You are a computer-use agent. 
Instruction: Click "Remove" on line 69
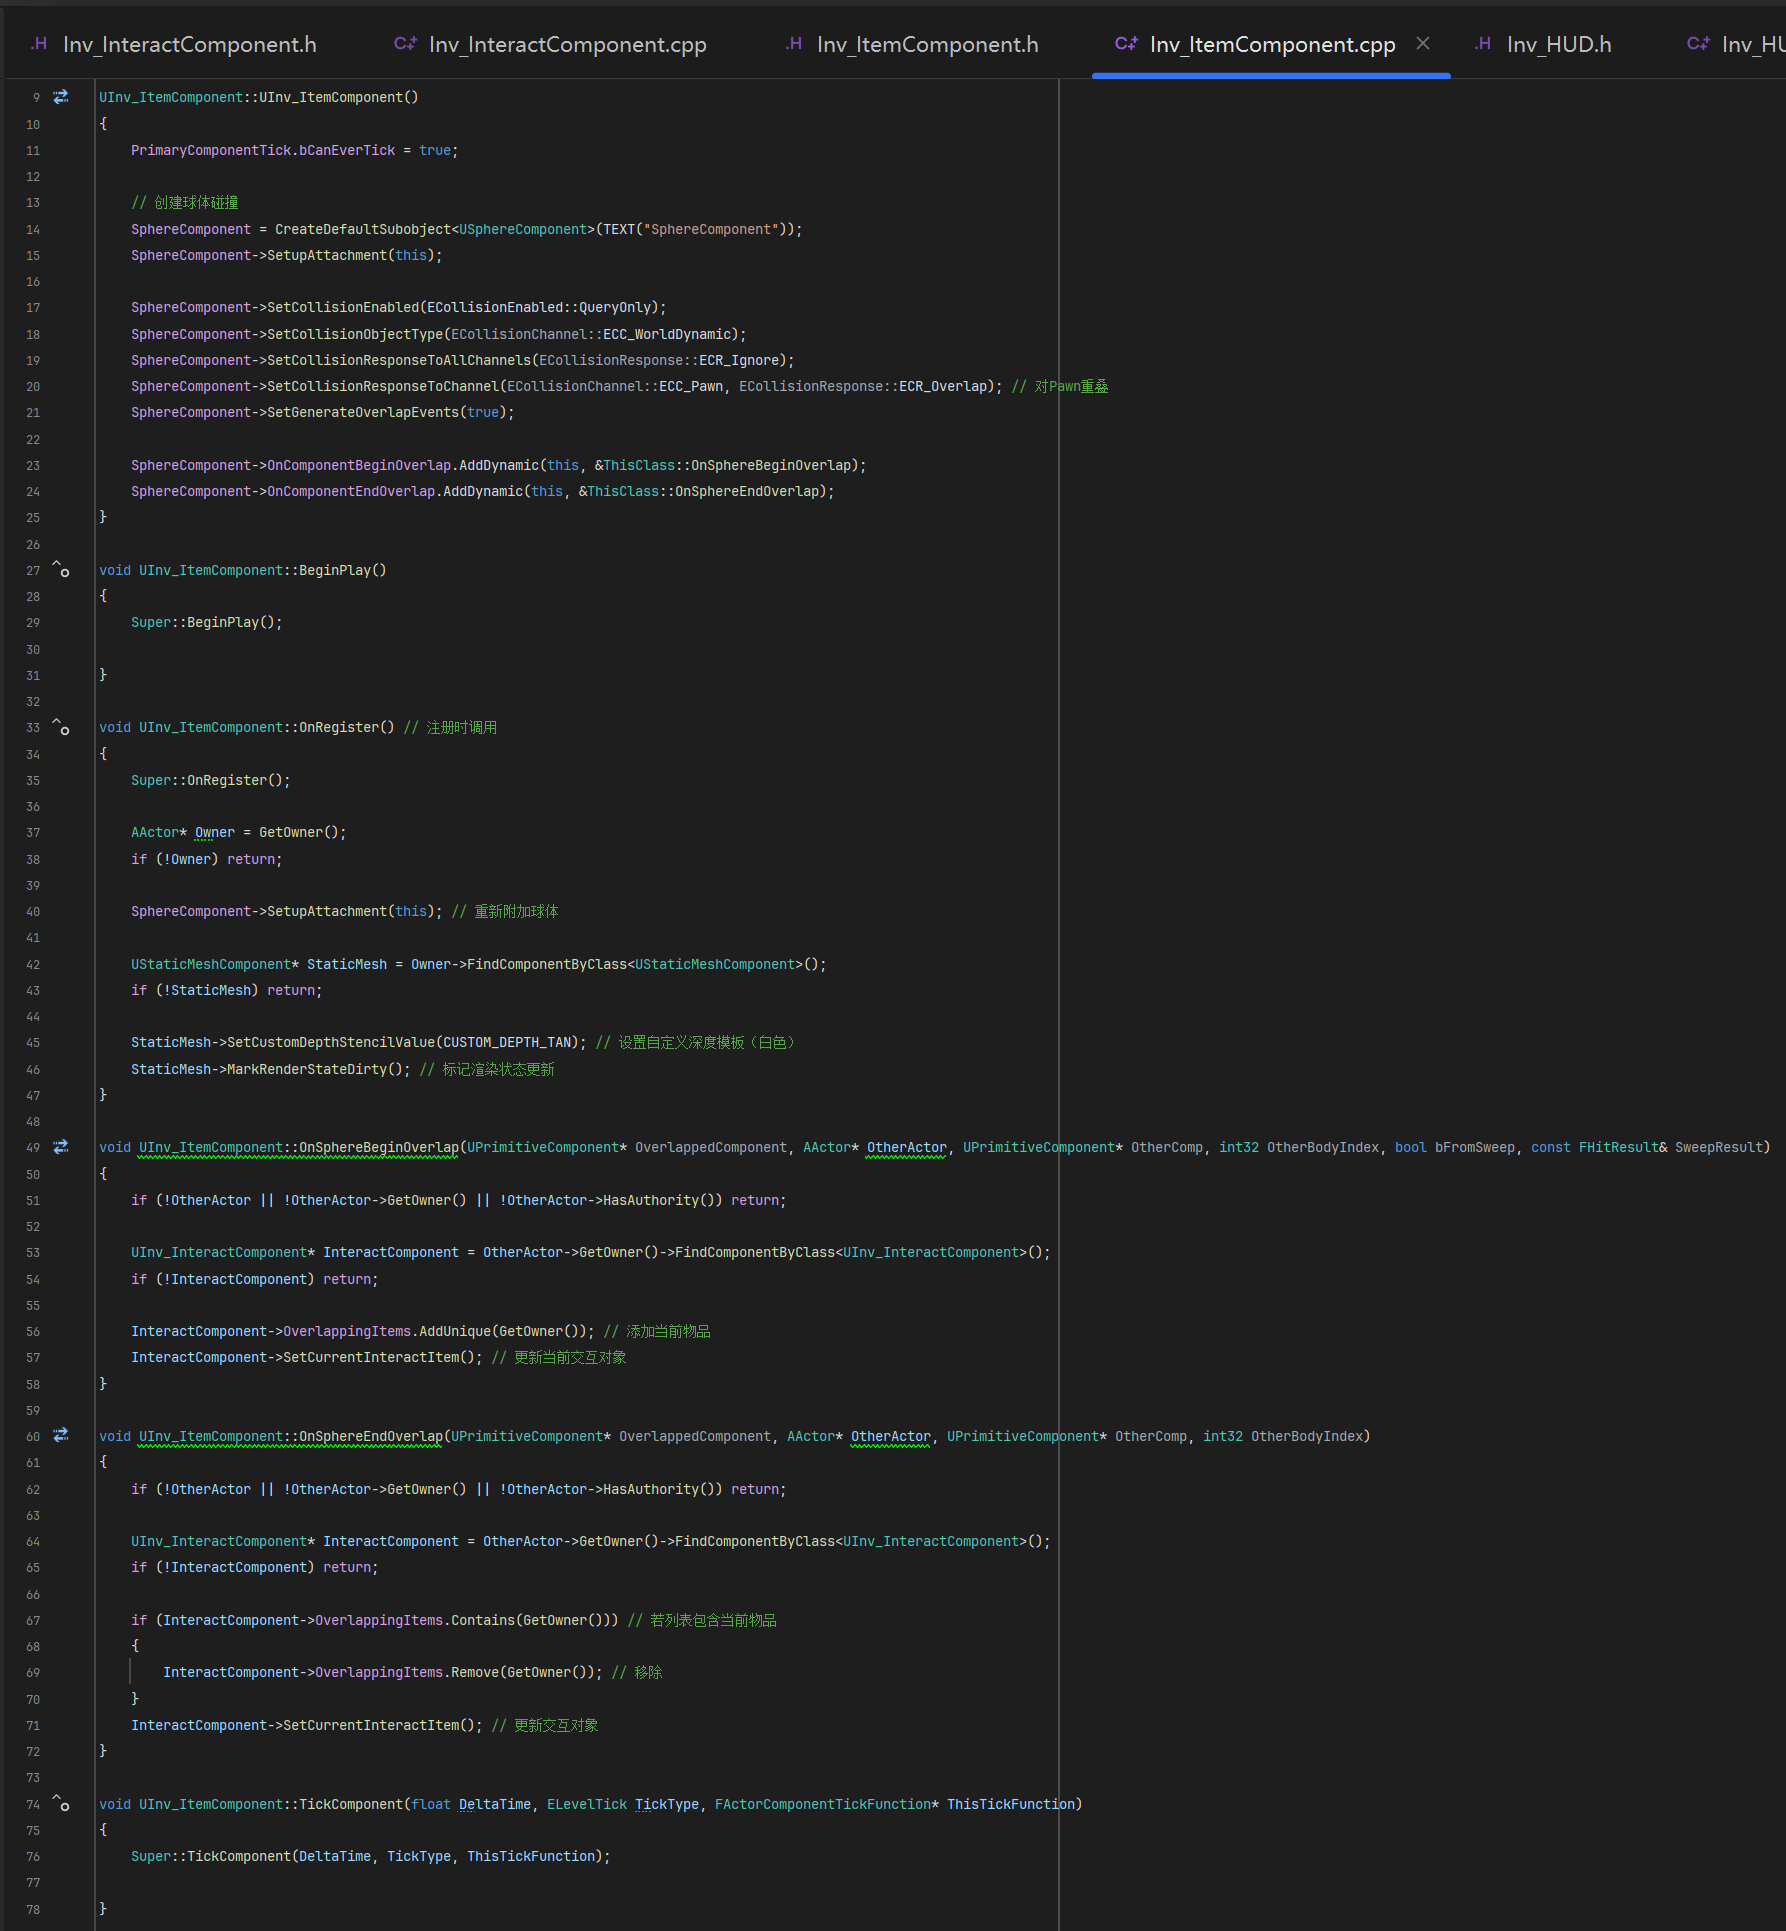(x=475, y=1673)
